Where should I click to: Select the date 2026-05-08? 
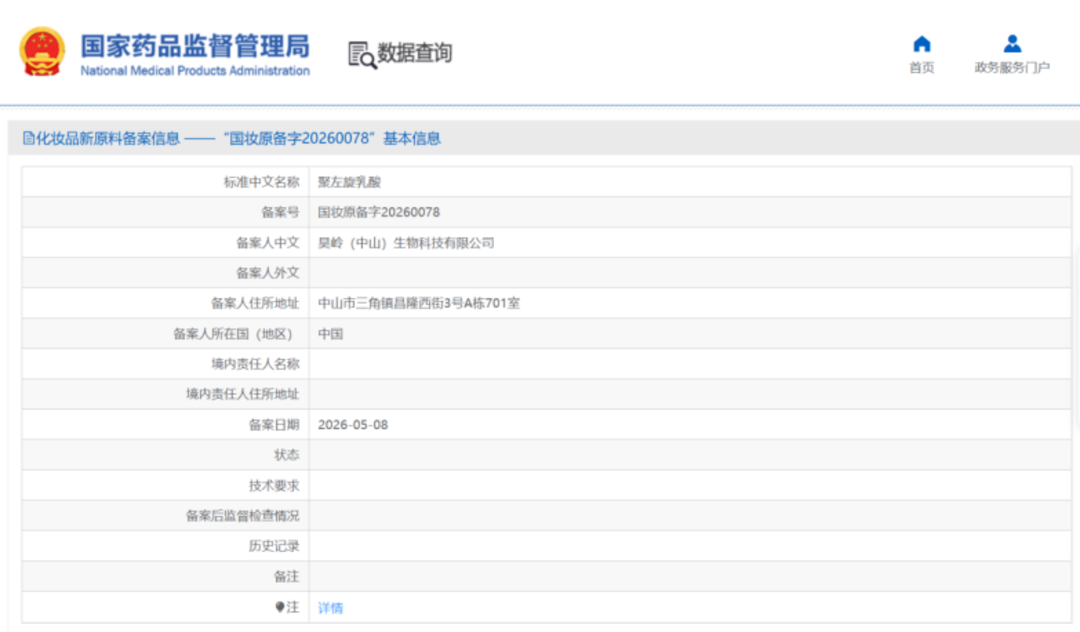pyautogui.click(x=353, y=425)
